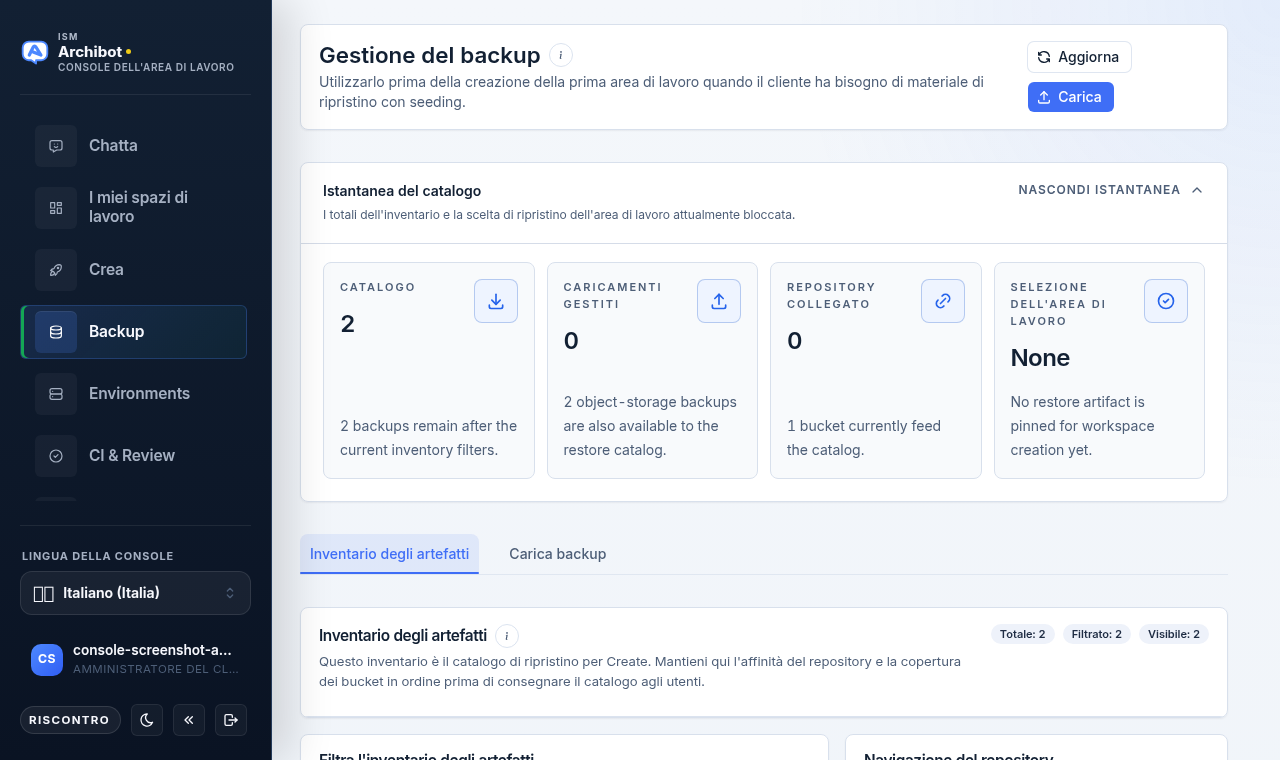Image resolution: width=1280 pixels, height=760 pixels.
Task: Click the CI & Review check icon
Action: pyautogui.click(x=56, y=456)
